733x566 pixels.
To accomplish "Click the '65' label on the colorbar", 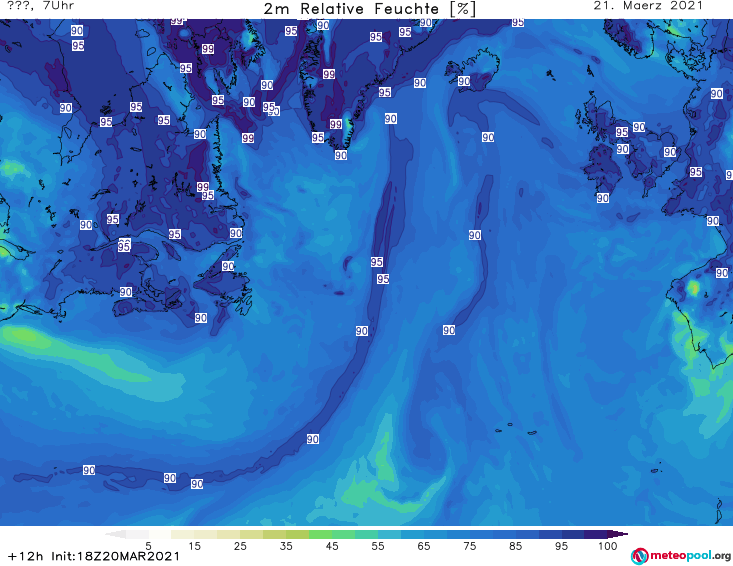I will click(424, 546).
